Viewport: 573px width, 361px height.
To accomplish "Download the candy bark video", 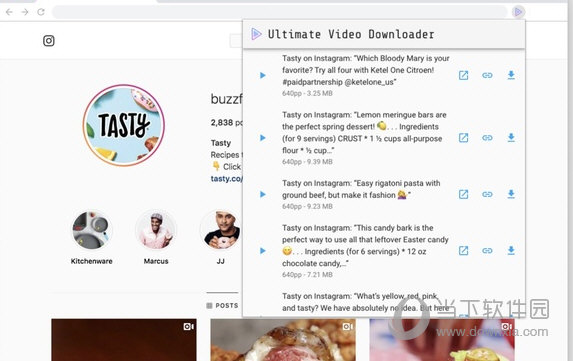I will [511, 251].
